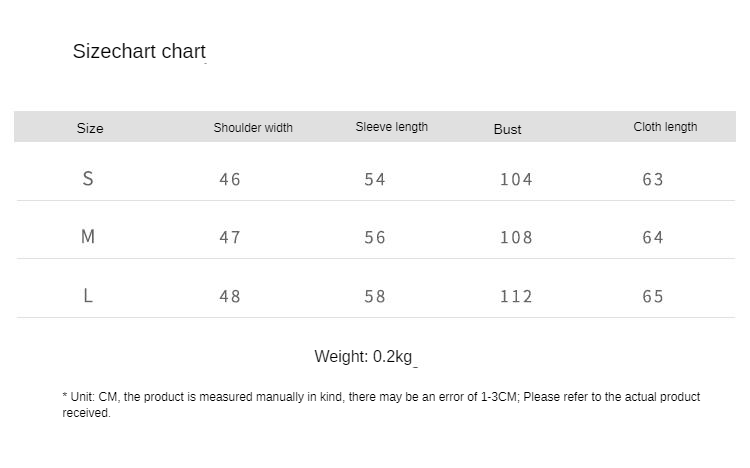Click shoulder width value 48
This screenshot has width=750, height=468.
tap(230, 297)
